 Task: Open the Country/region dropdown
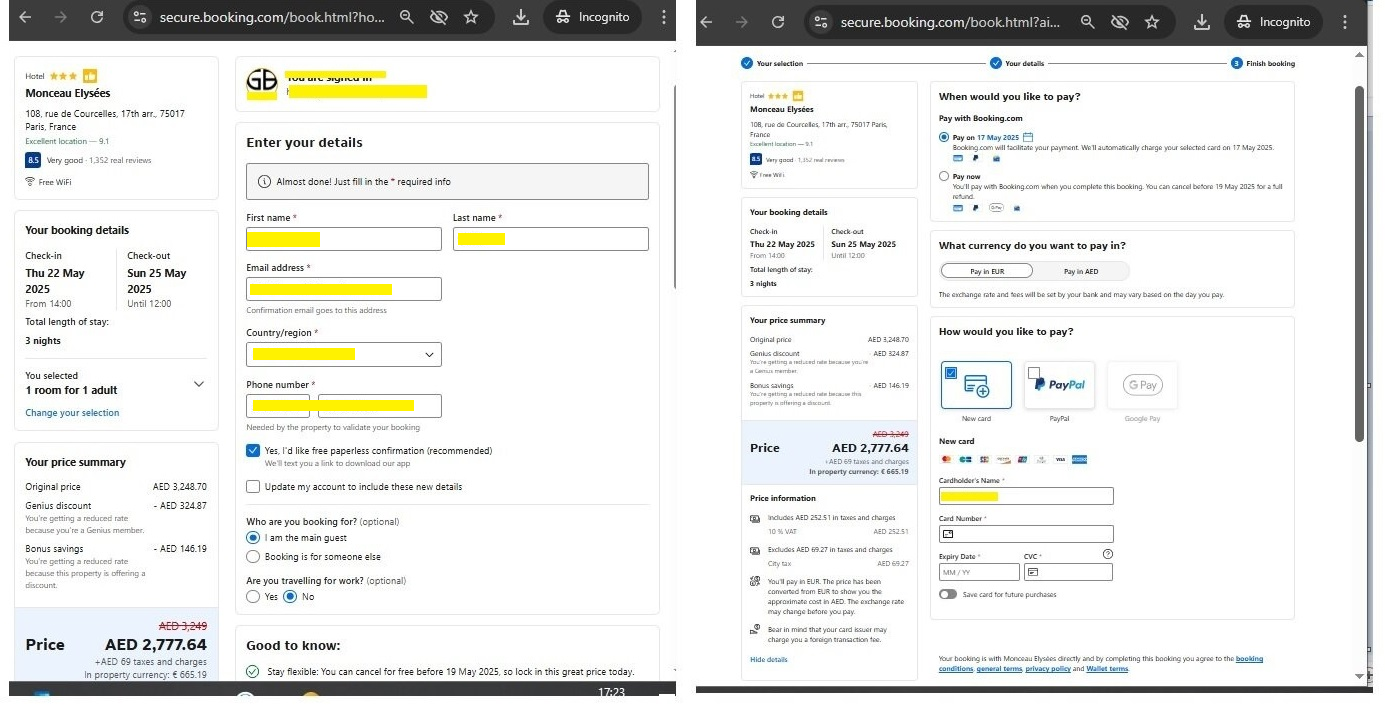tap(343, 354)
